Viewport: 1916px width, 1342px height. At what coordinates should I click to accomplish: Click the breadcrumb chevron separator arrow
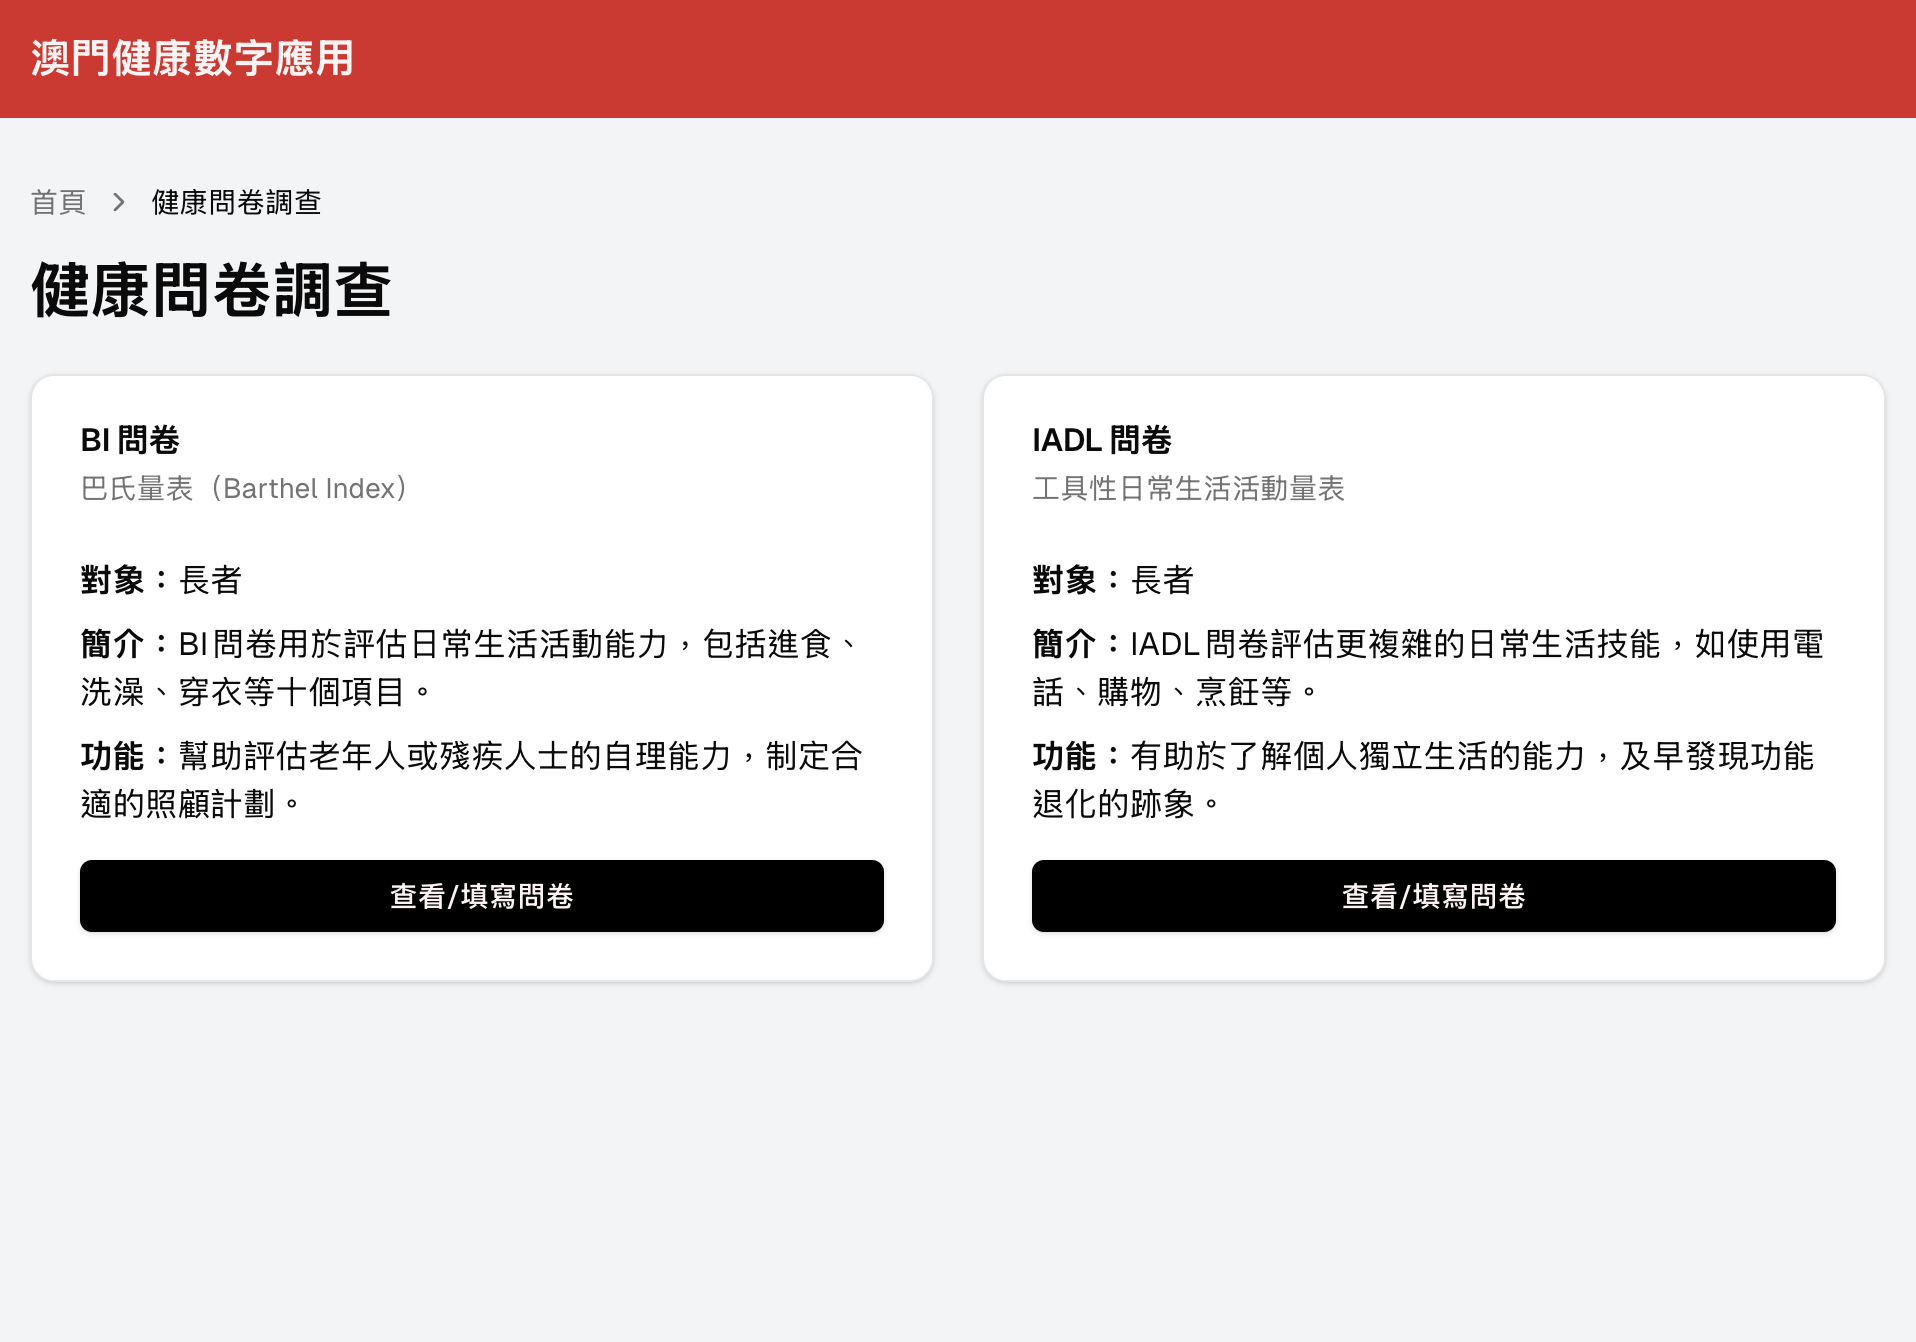119,202
